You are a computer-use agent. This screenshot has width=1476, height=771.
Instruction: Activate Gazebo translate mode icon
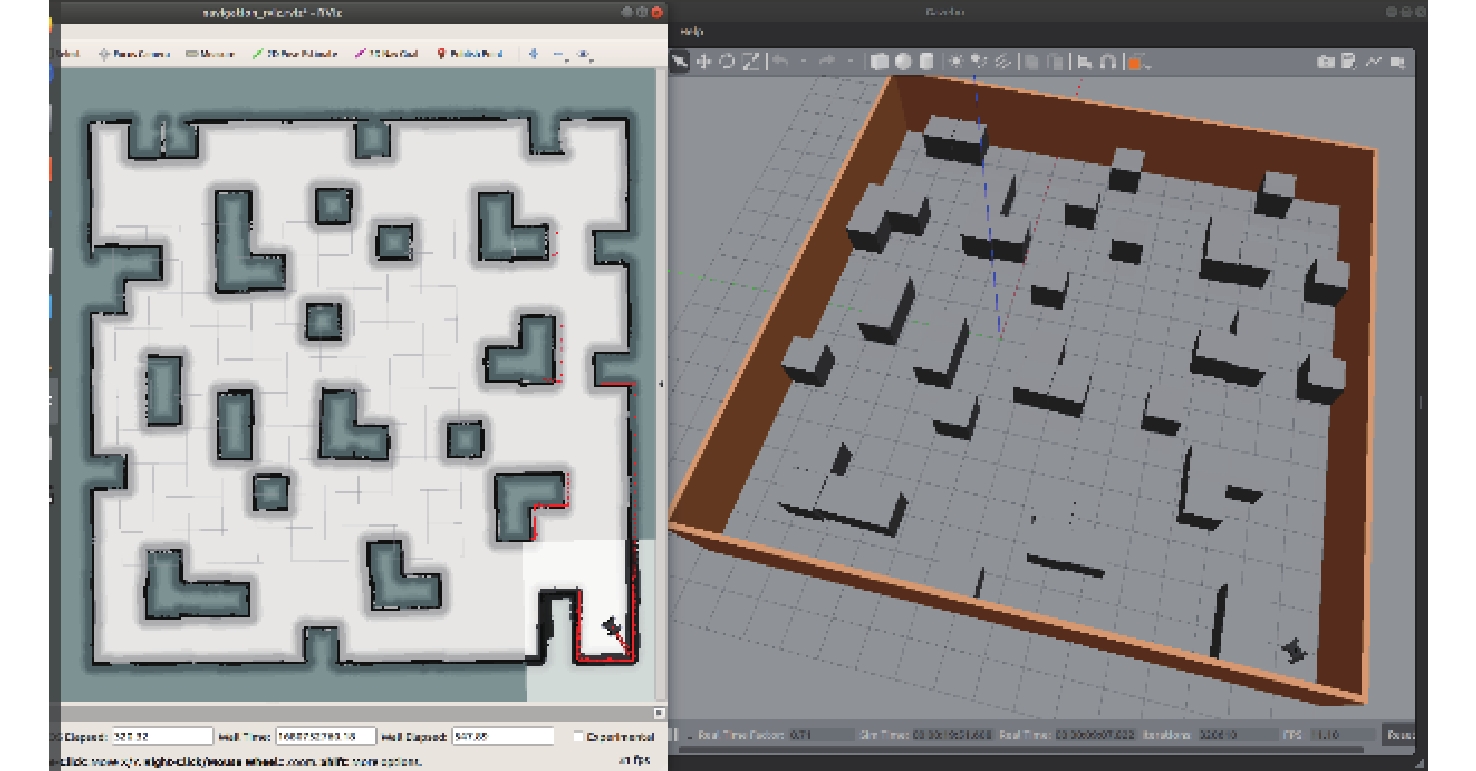click(x=704, y=62)
